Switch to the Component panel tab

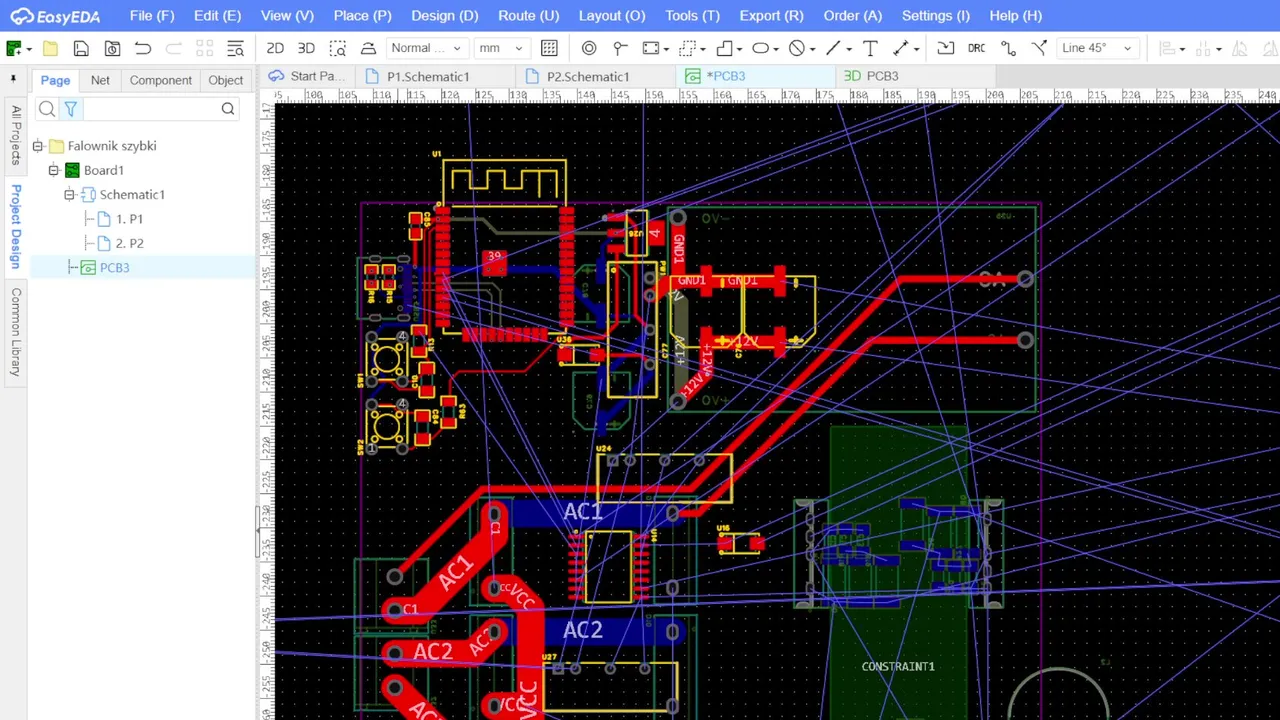pyautogui.click(x=160, y=80)
